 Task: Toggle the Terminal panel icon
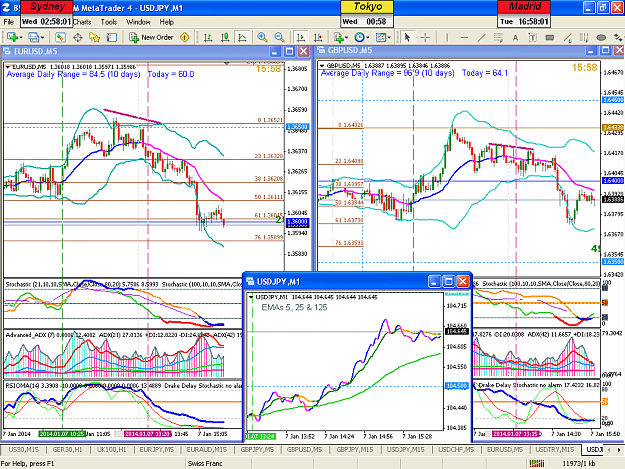(x=112, y=37)
